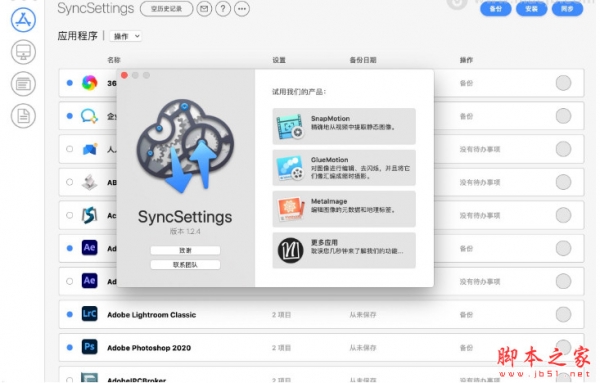Click the black round logo for 更多应用
The width and height of the screenshot is (600, 383).
(x=290, y=251)
